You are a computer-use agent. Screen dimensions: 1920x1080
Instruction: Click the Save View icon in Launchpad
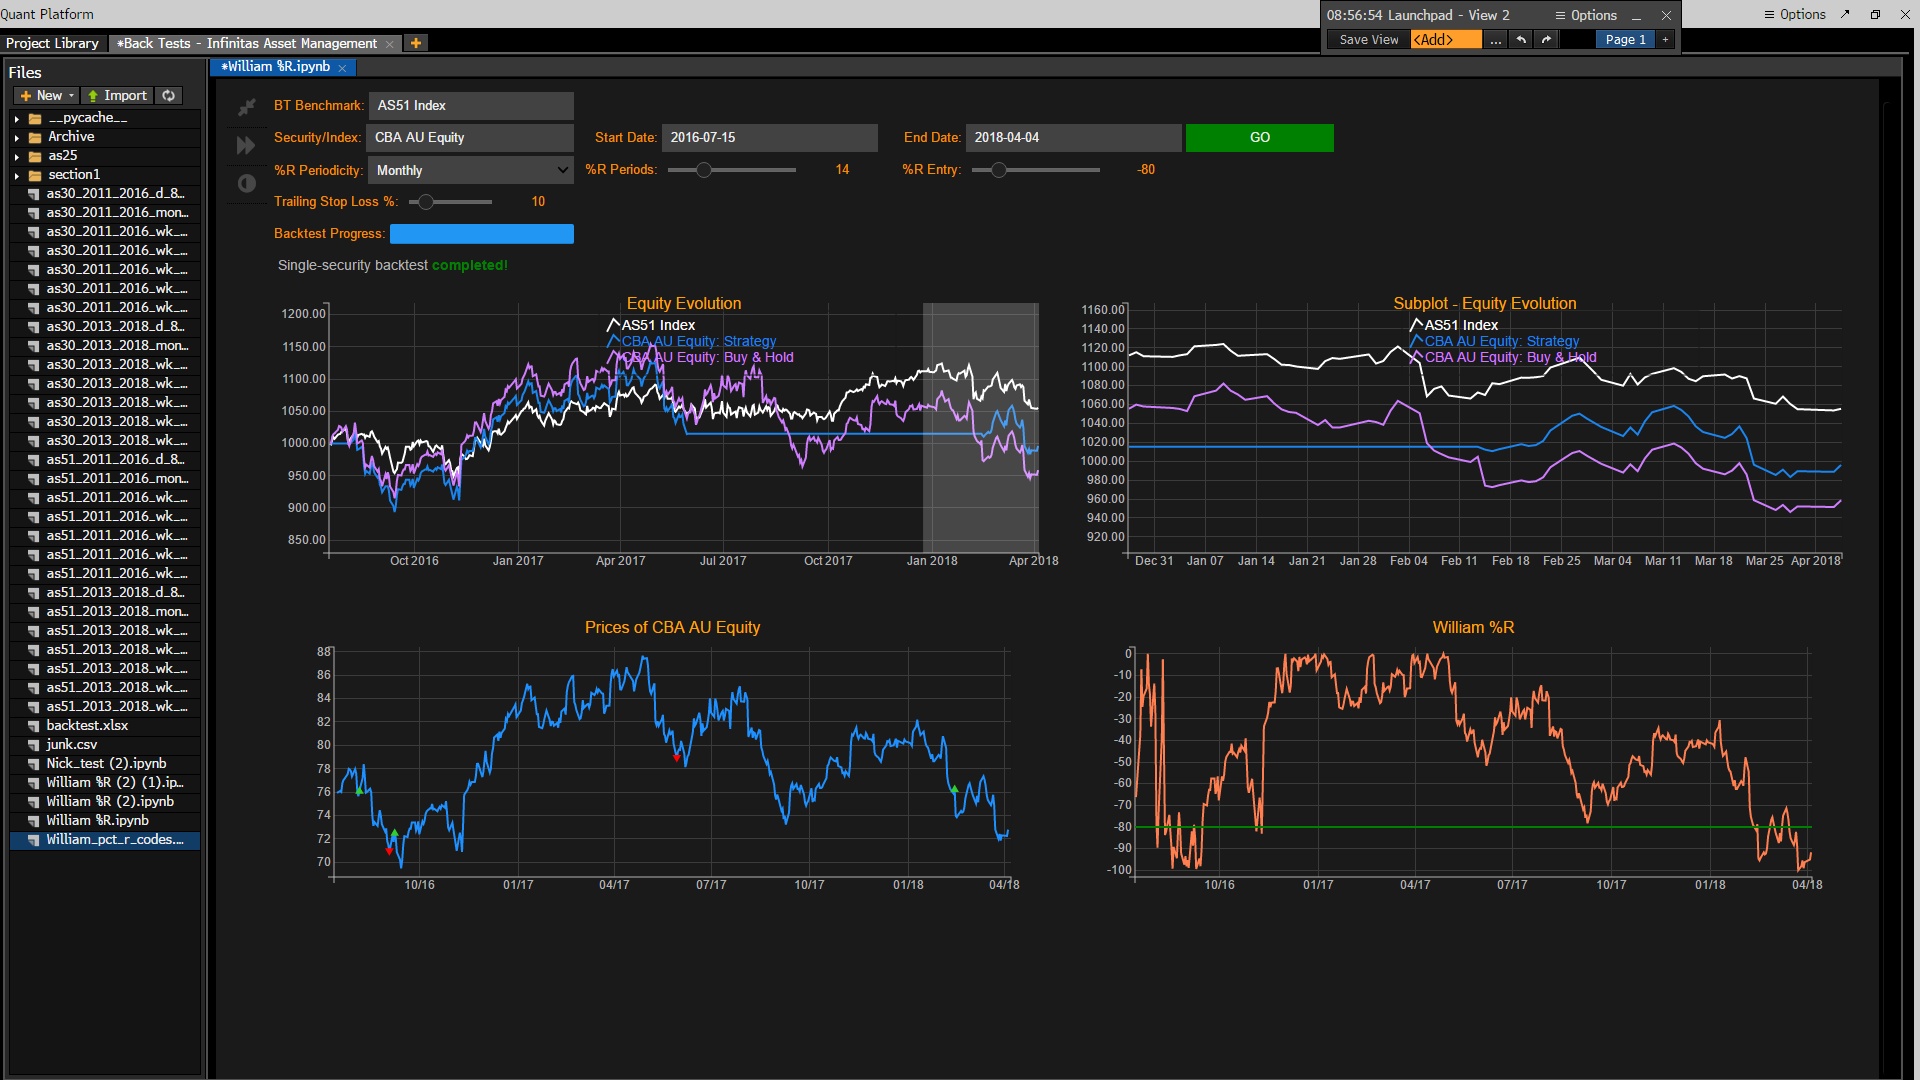1367,40
